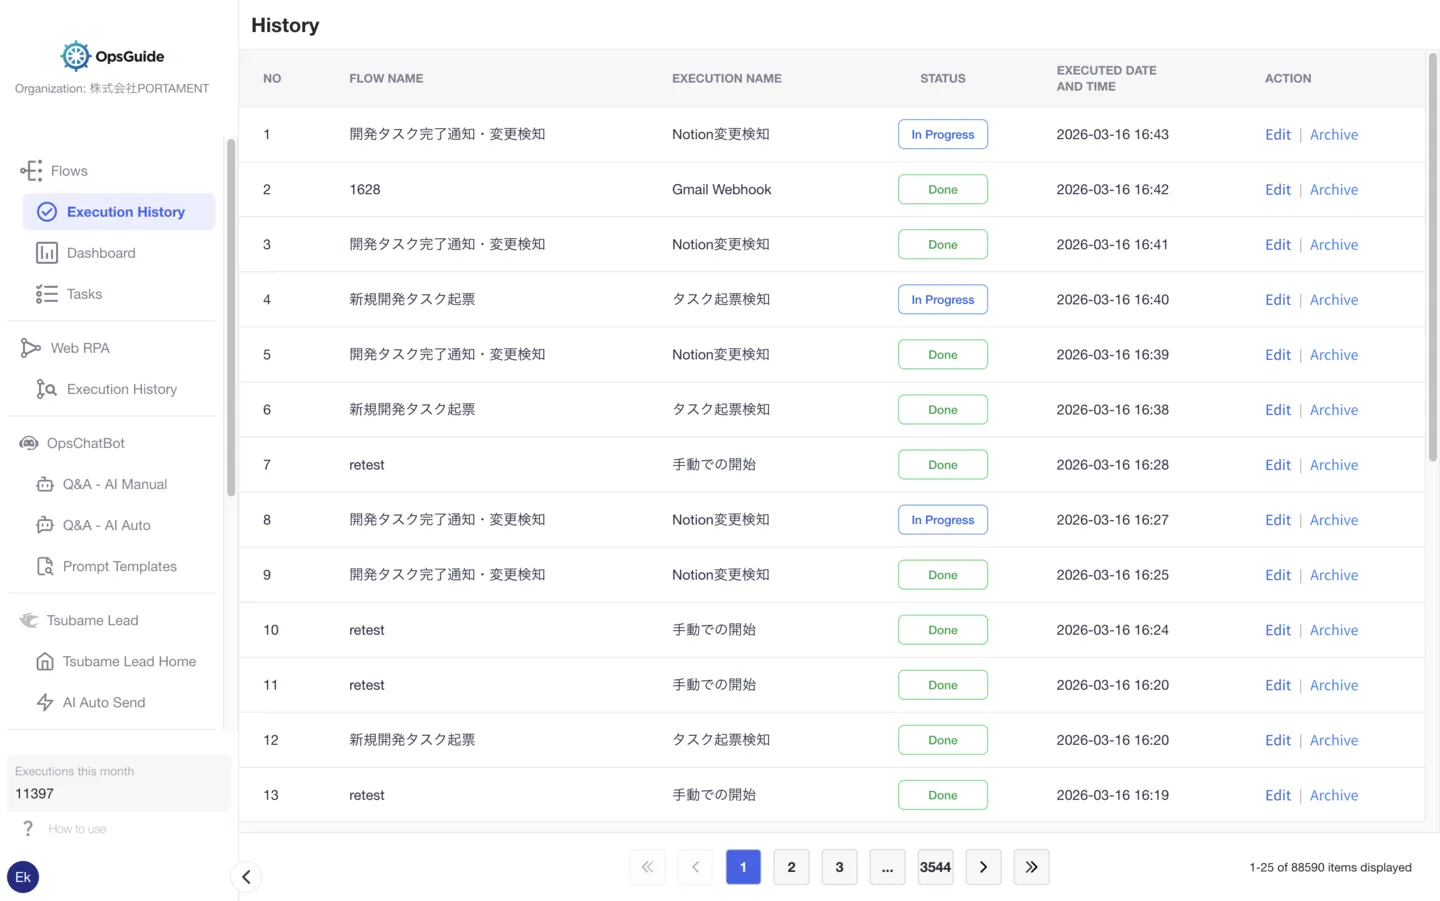
Task: Open Execution History under Web RPA
Action: click(x=122, y=389)
